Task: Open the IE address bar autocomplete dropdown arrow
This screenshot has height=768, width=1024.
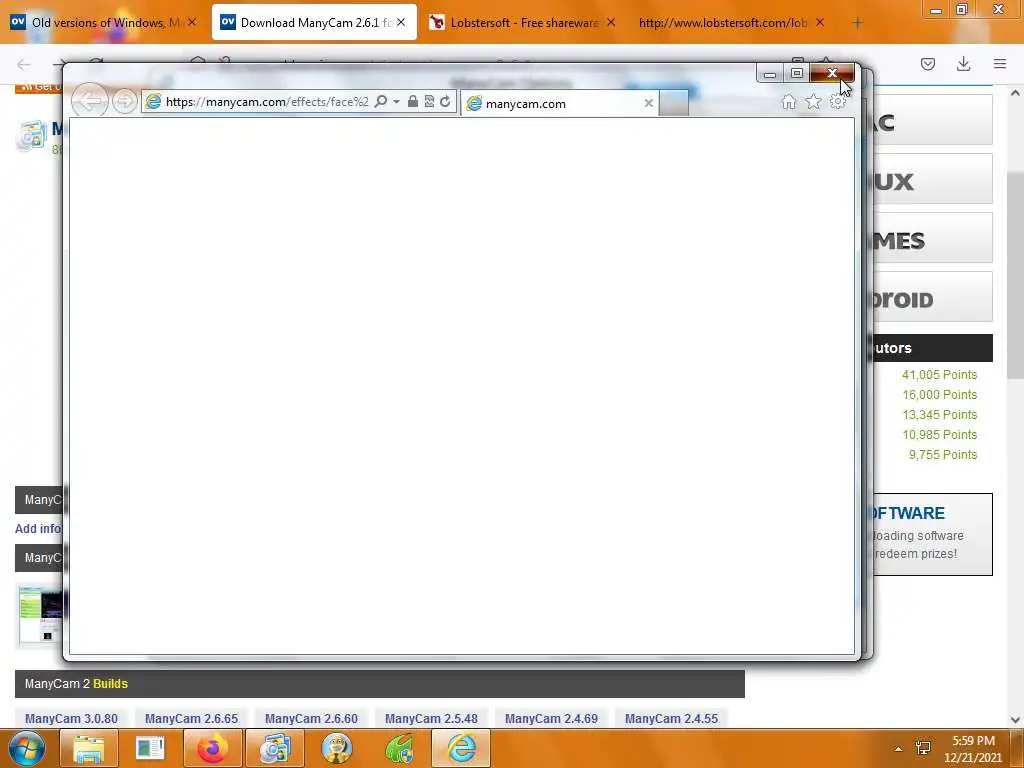Action: pyautogui.click(x=396, y=102)
